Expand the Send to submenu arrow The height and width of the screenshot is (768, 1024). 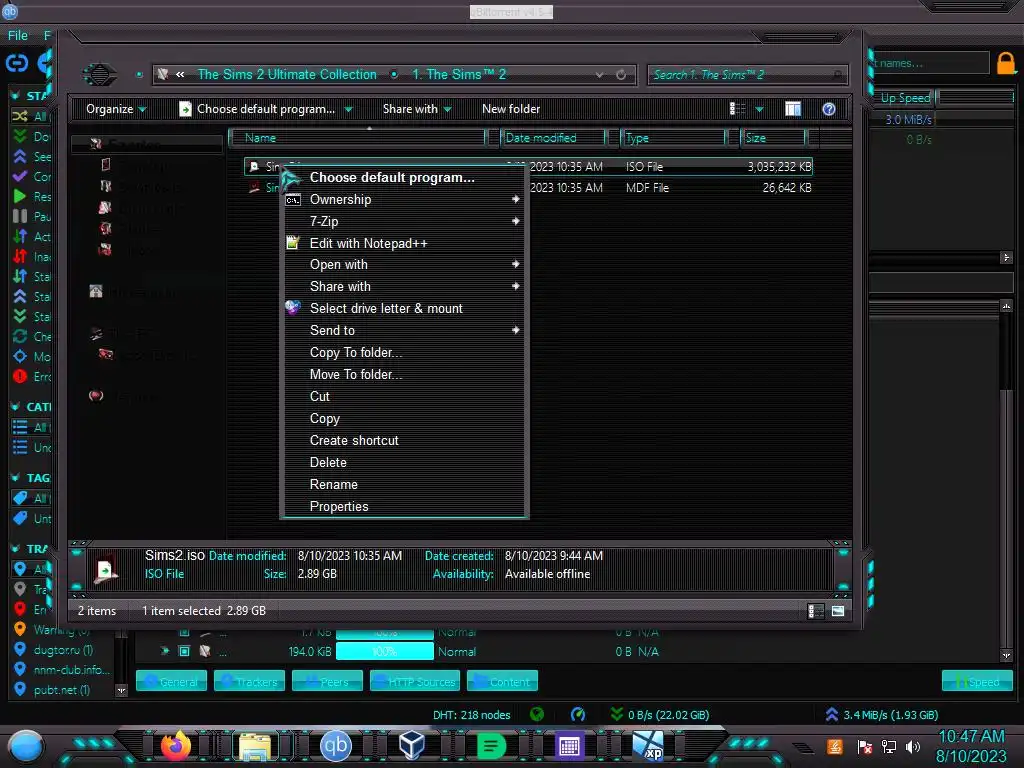pos(515,330)
